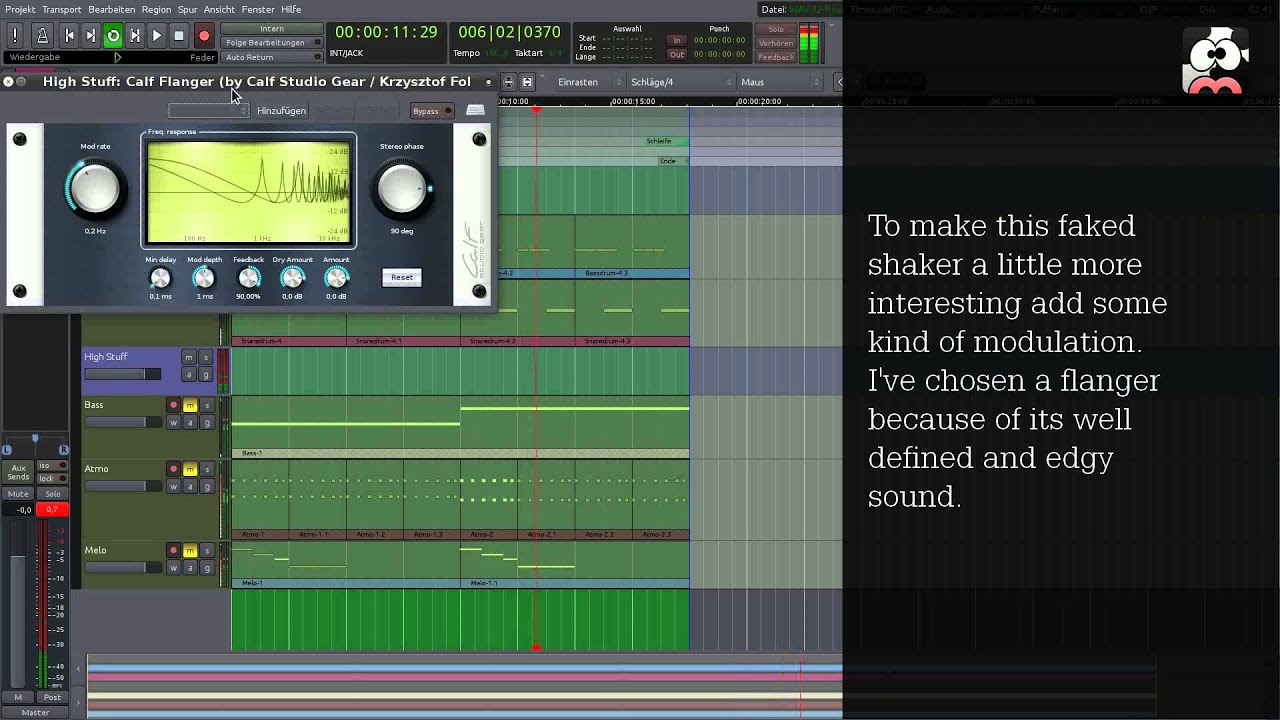Image resolution: width=1280 pixels, height=720 pixels.
Task: Open the Maus edit point dropdown
Action: (x=780, y=82)
